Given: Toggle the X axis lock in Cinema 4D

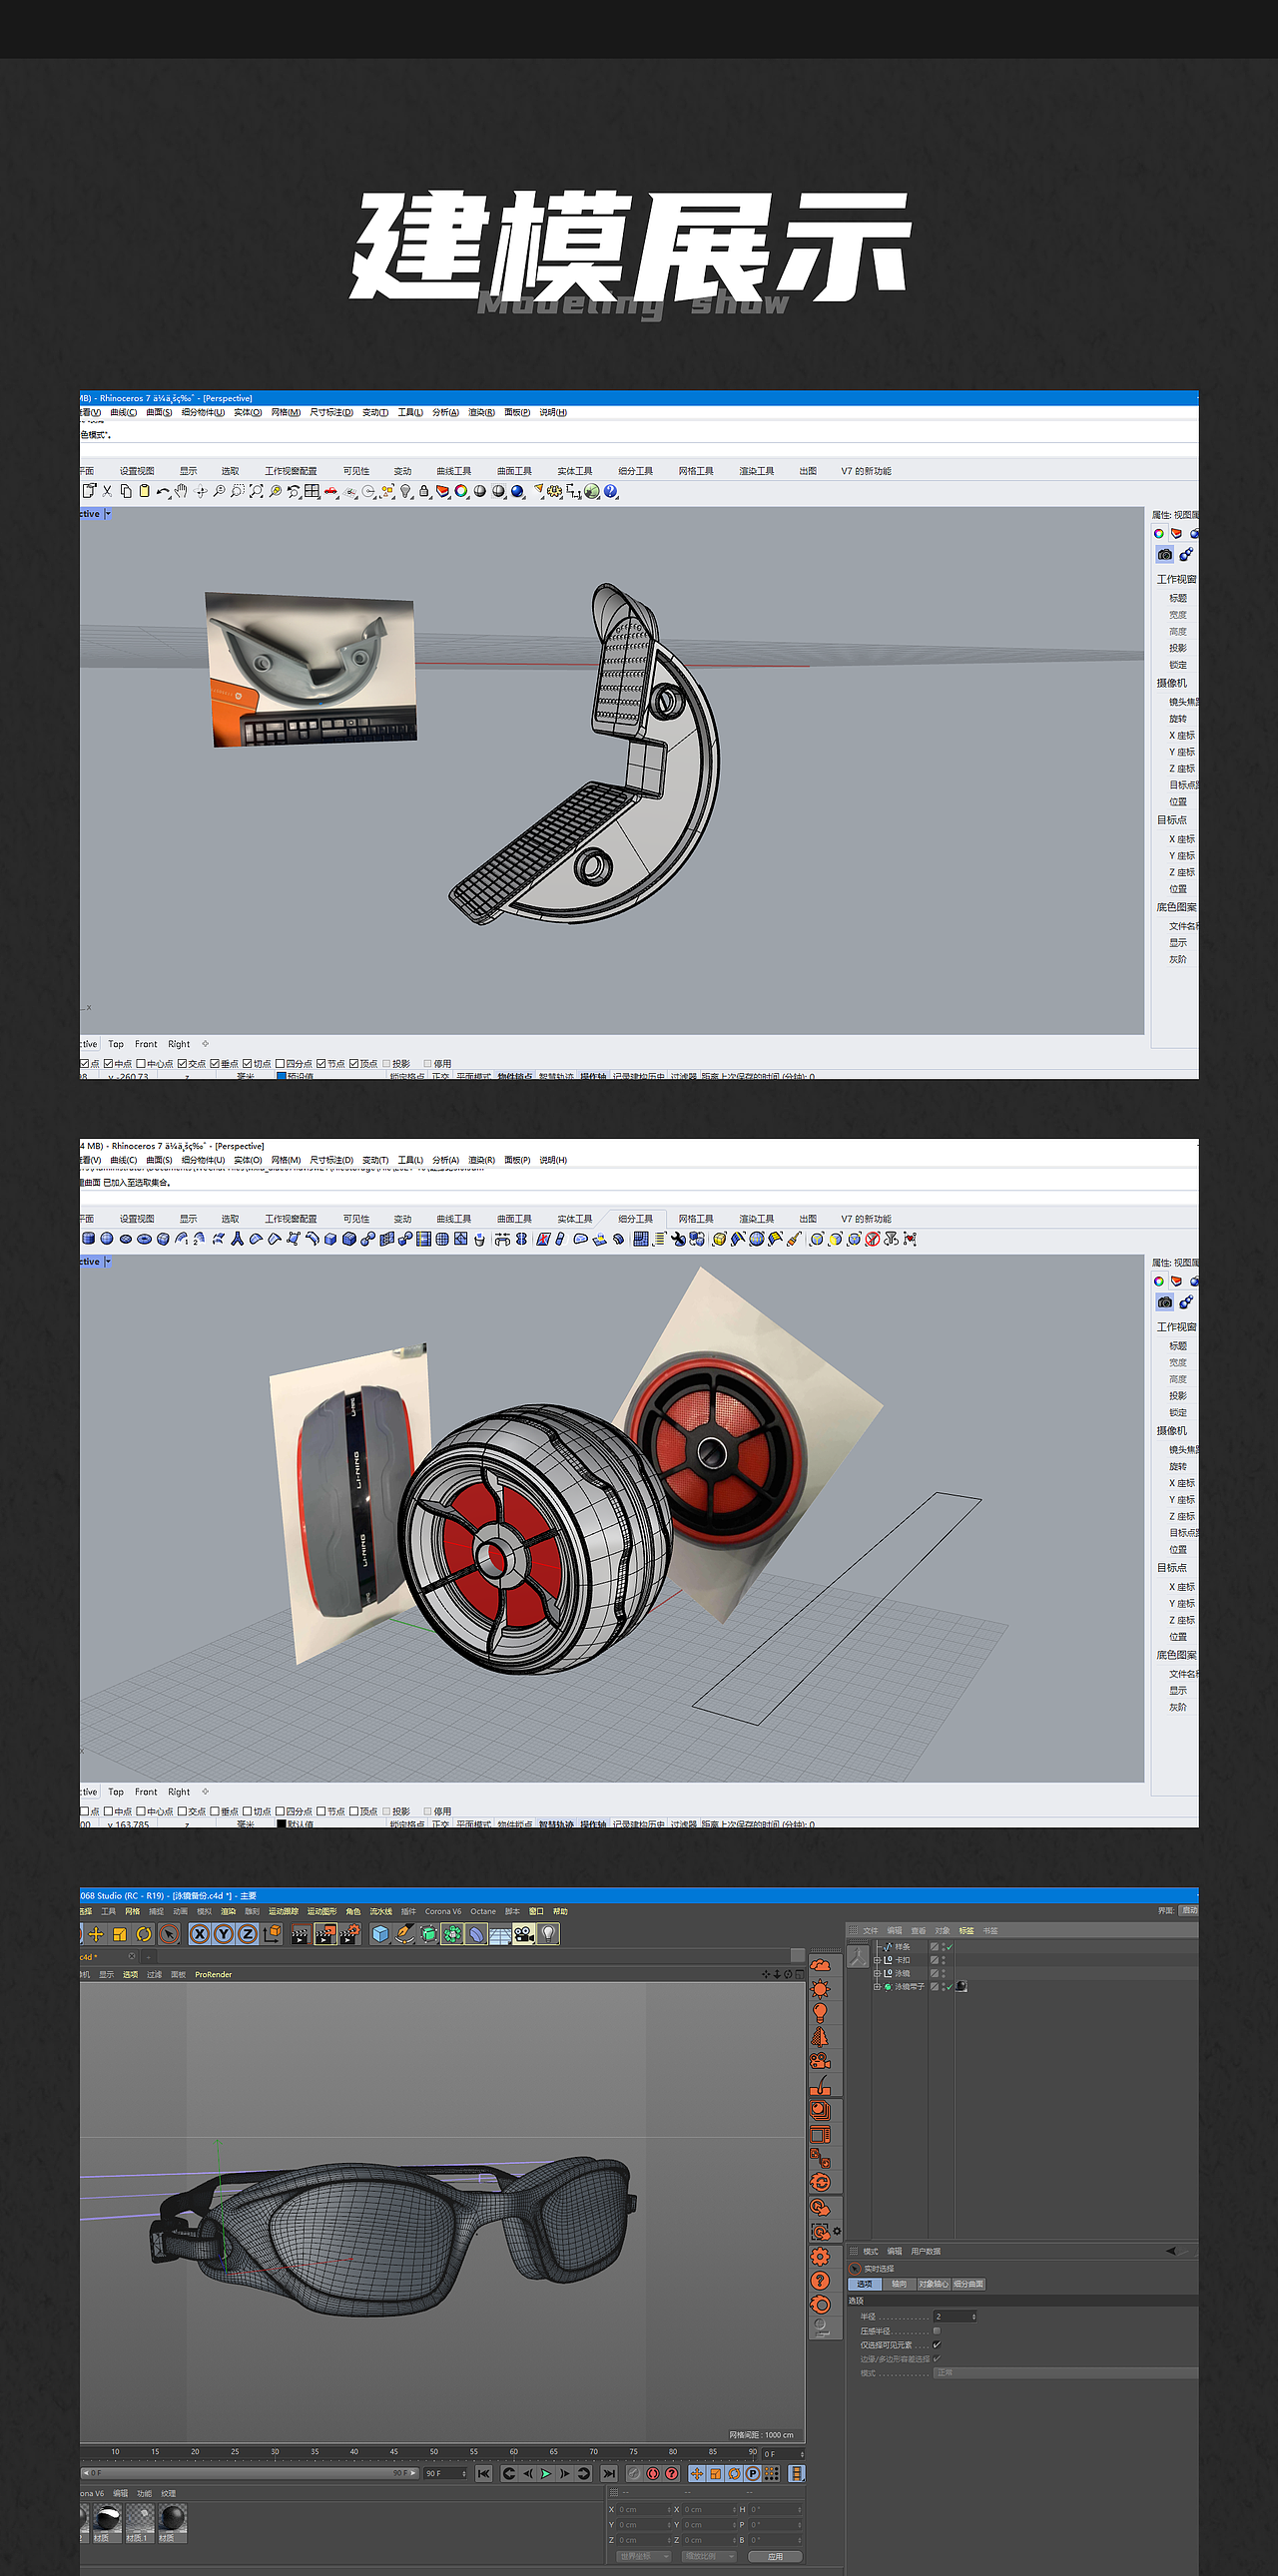Looking at the screenshot, I should pos(200,1934).
